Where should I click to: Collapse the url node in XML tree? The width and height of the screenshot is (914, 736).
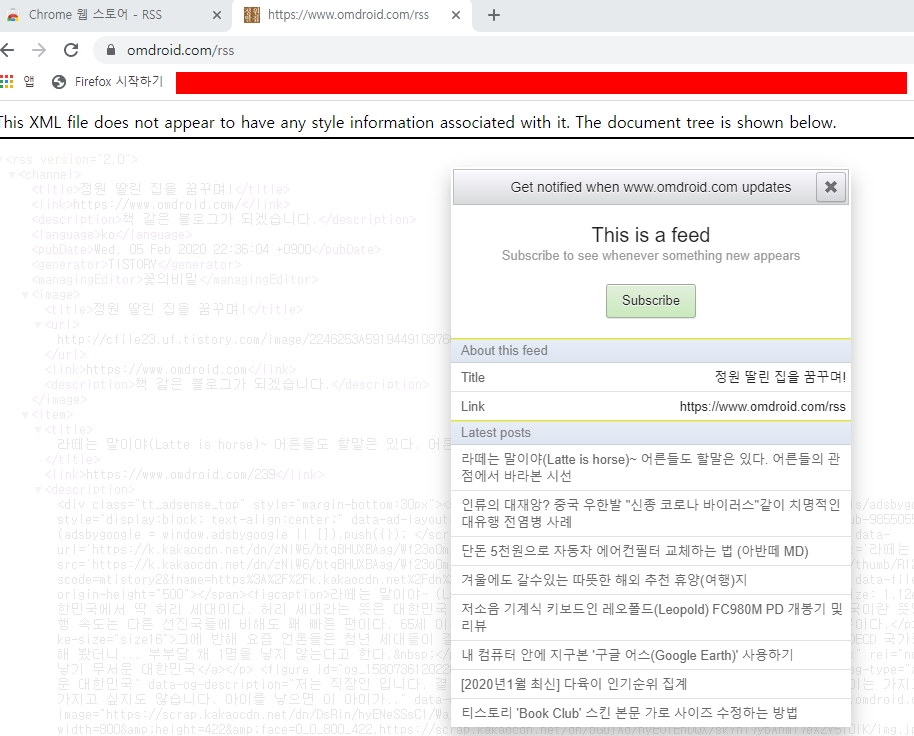[38, 325]
